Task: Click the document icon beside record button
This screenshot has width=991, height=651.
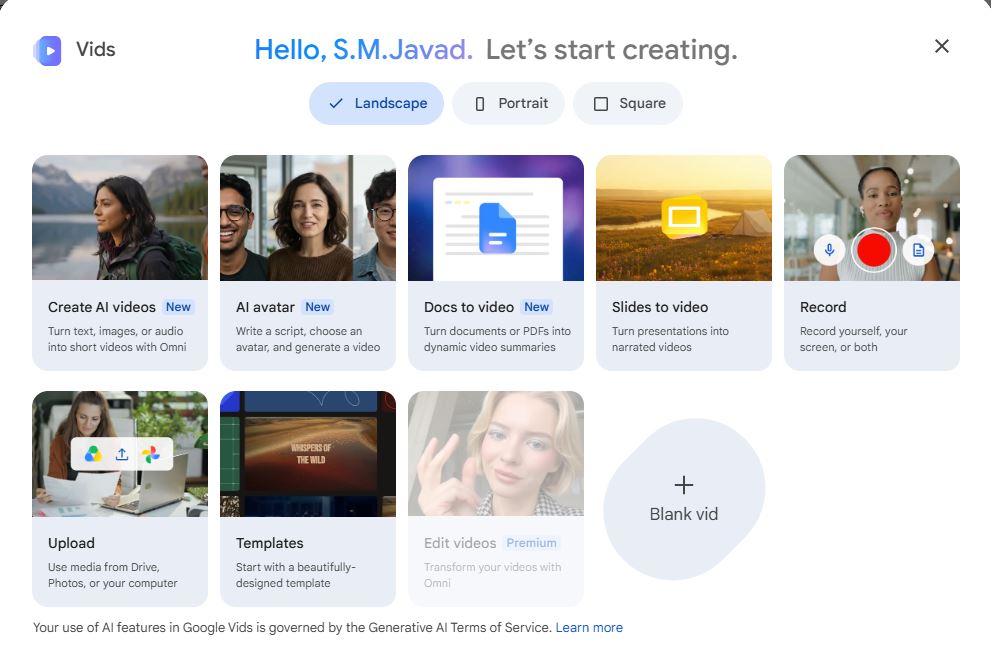Action: click(918, 250)
